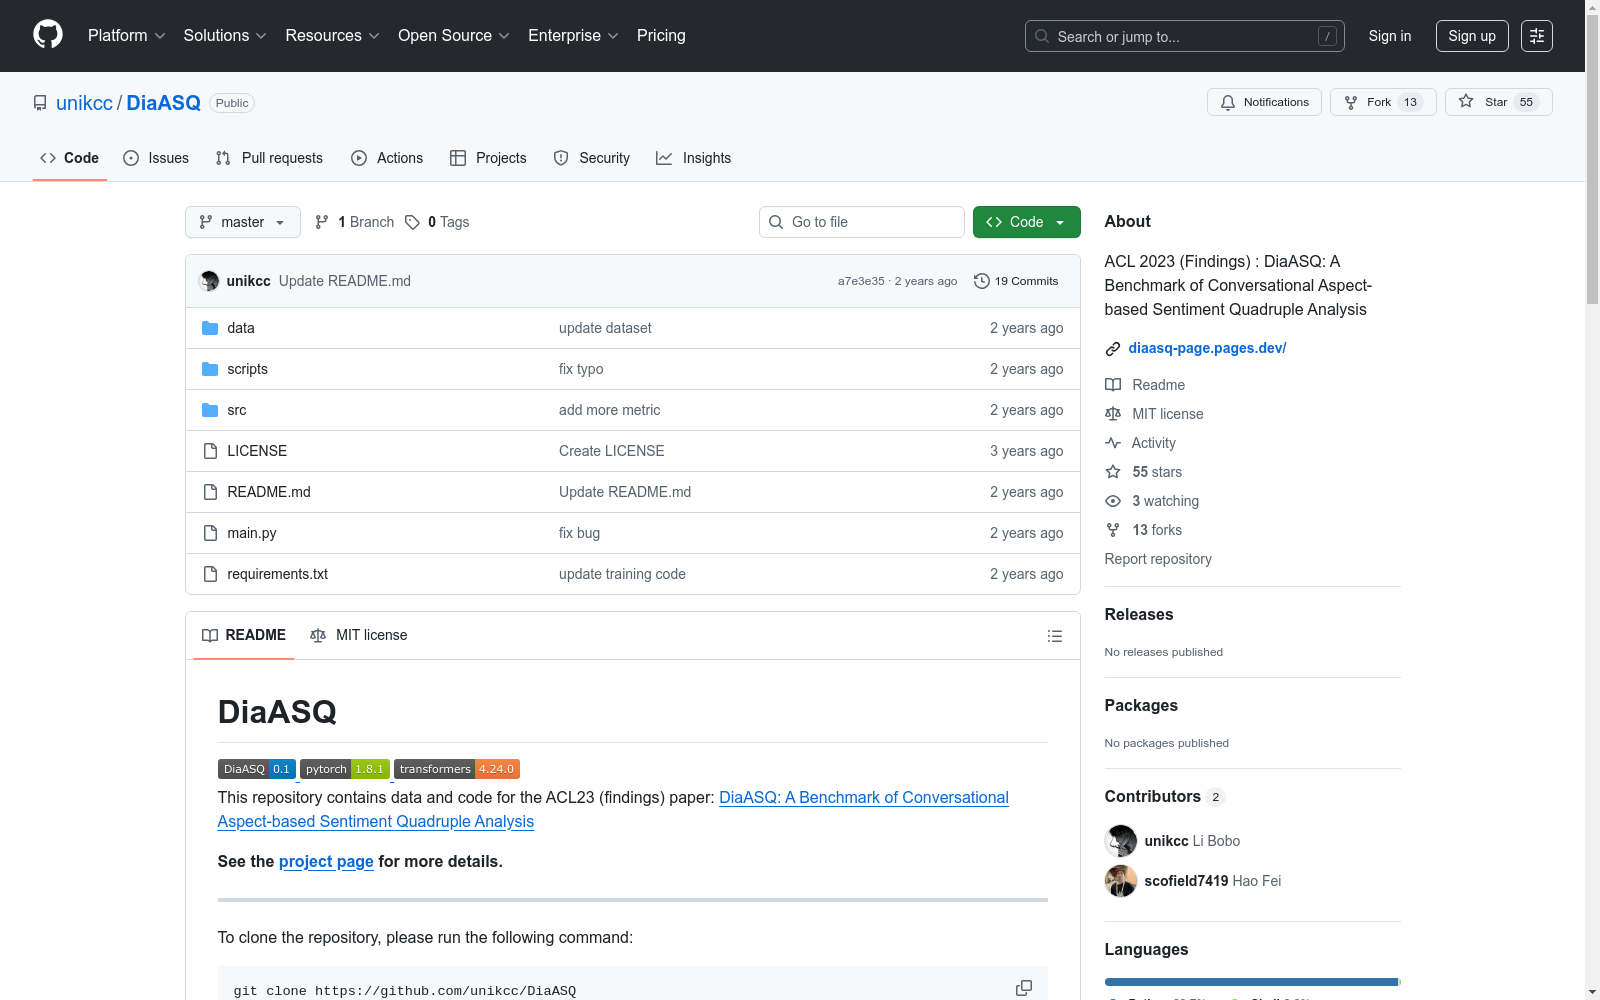Screen dimensions: 1600x1000
Task: Click the LICENSE file icon
Action: click(210, 451)
